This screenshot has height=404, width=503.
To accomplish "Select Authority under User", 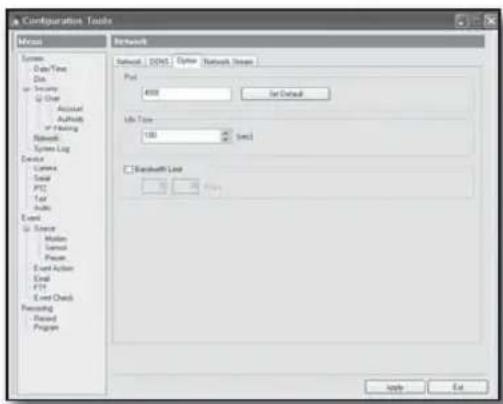I will (70, 119).
